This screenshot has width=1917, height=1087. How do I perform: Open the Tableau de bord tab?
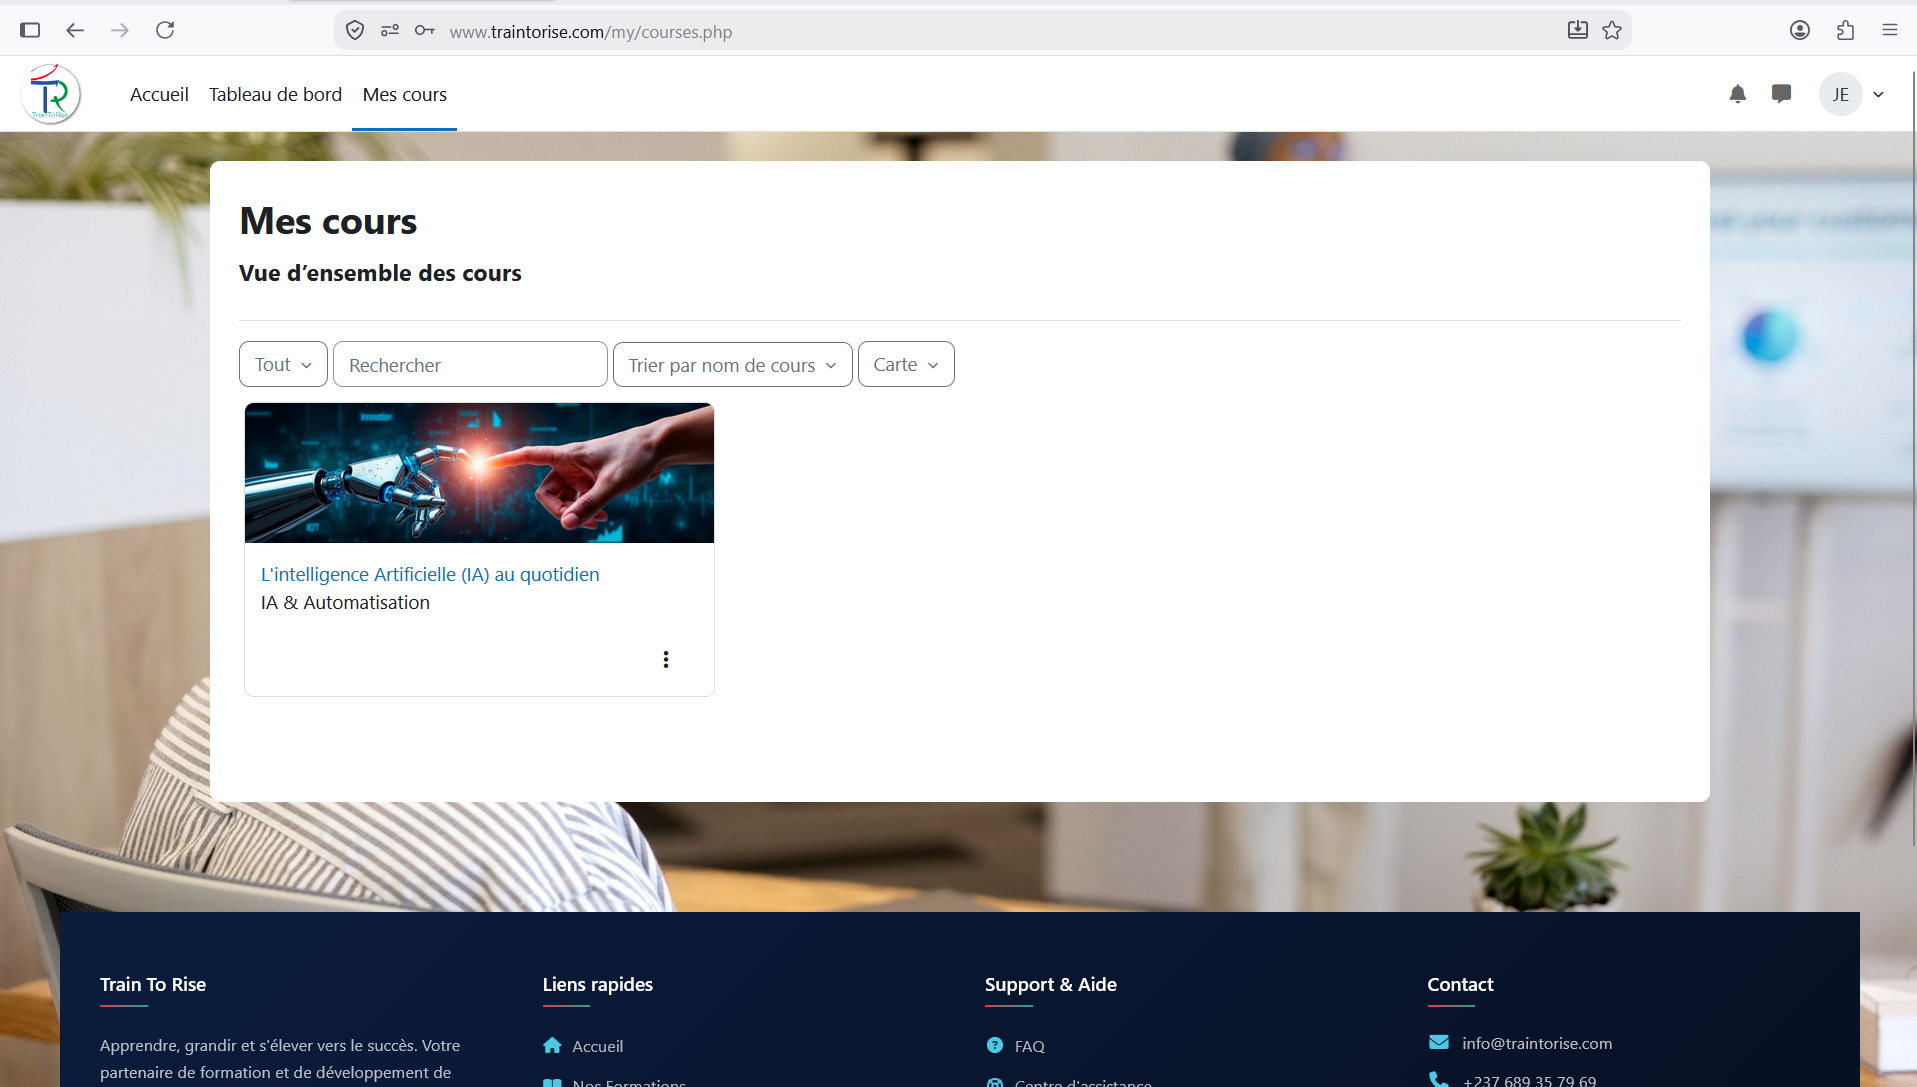coord(275,94)
